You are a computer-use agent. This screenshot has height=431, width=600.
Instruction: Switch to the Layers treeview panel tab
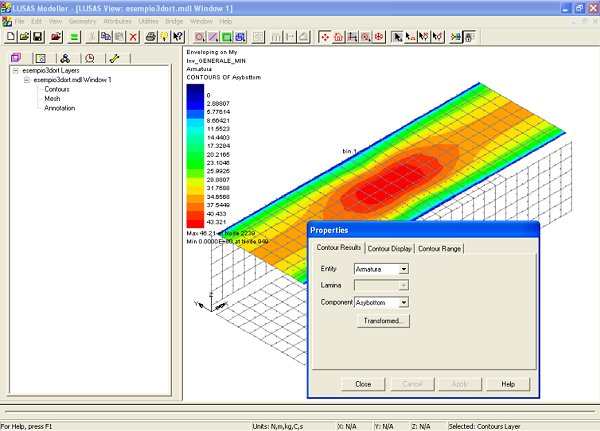[x=16, y=58]
